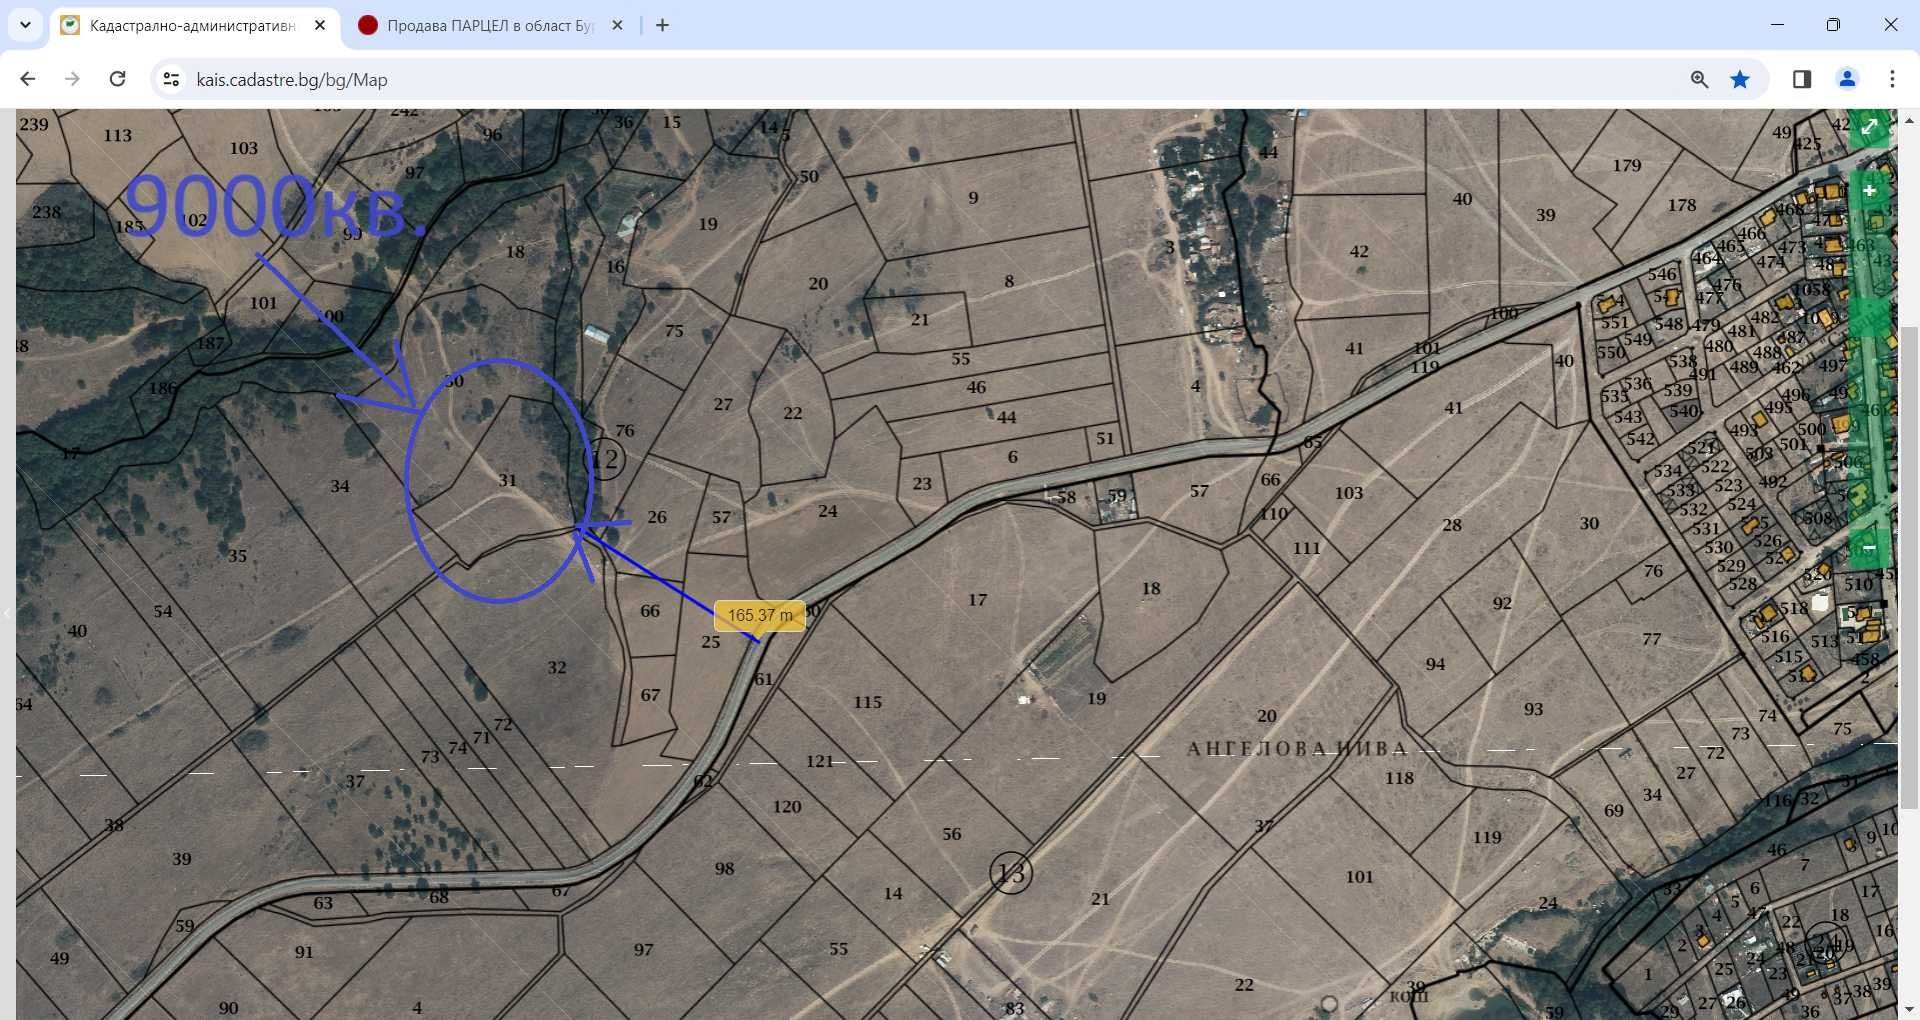Reload the cadastre map page
1920x1020 pixels.
pyautogui.click(x=117, y=79)
